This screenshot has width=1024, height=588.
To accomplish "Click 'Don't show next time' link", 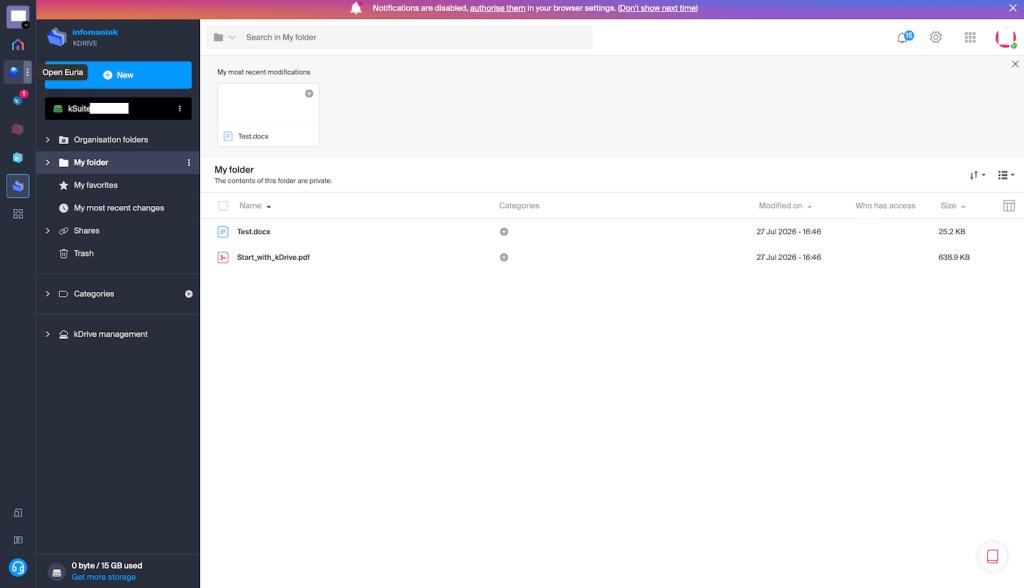I will (658, 8).
